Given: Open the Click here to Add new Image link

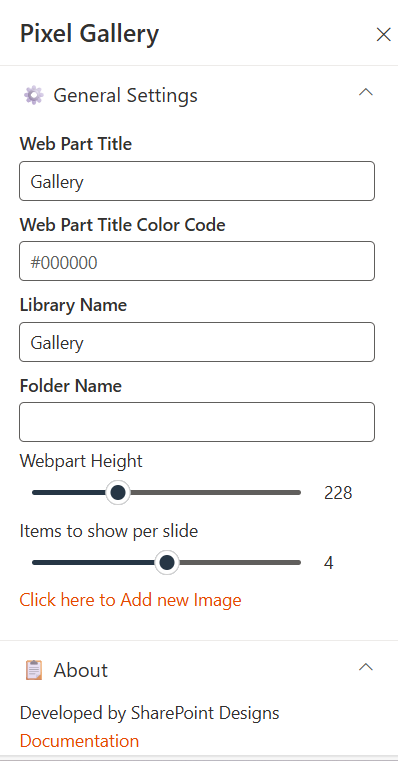Looking at the screenshot, I should [x=131, y=600].
